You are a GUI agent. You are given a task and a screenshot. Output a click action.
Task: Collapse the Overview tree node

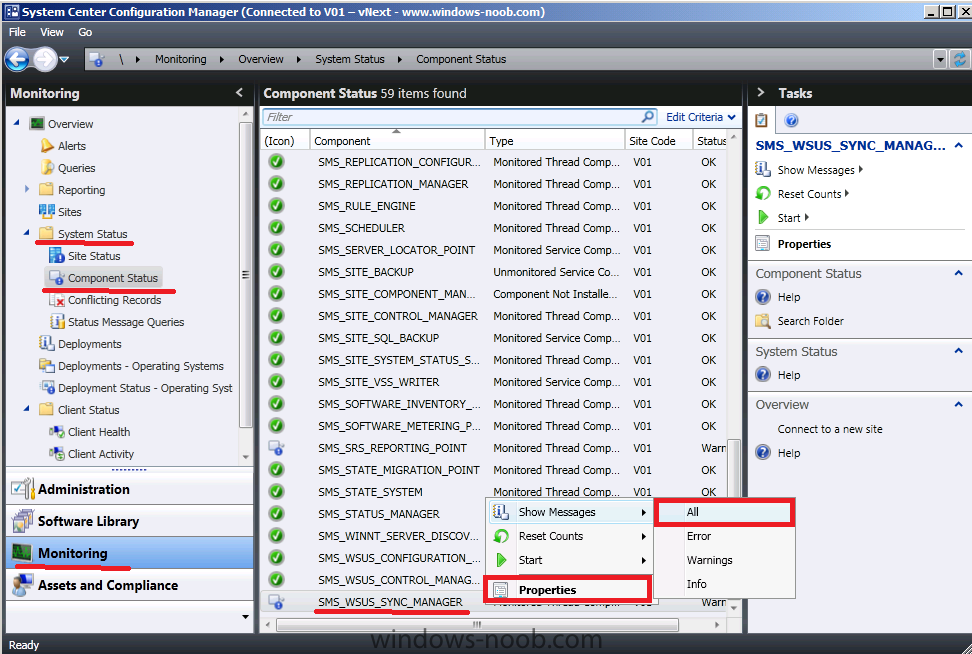(17, 123)
